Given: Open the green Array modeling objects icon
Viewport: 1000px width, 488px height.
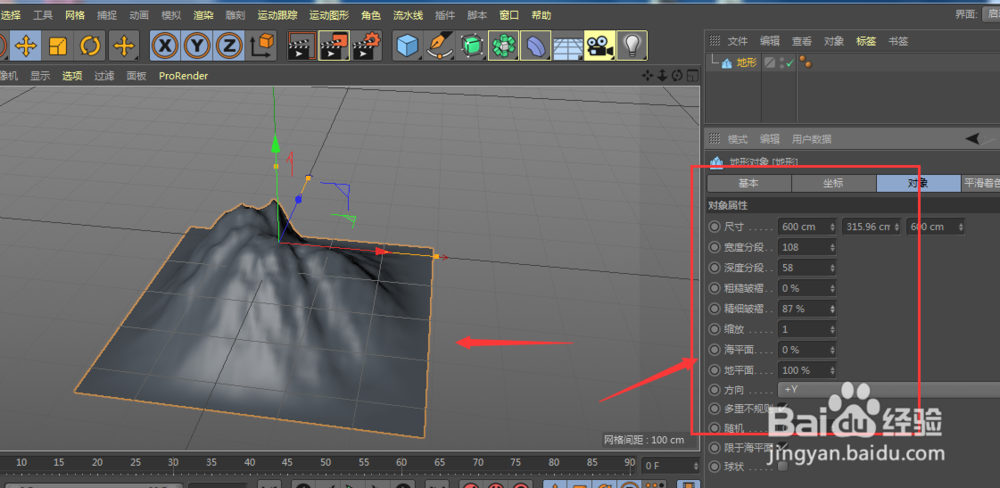Looking at the screenshot, I should click(x=504, y=46).
